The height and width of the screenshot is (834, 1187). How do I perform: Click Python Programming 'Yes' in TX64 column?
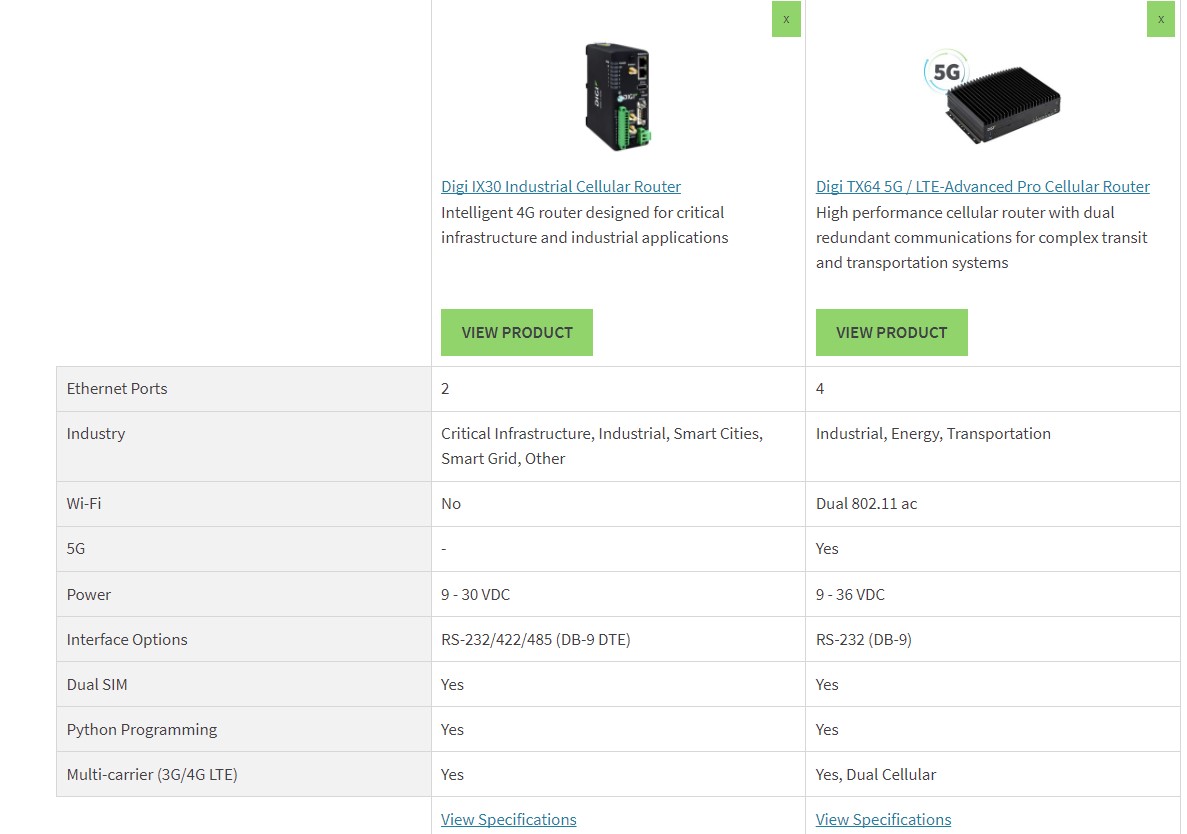[x=827, y=730]
